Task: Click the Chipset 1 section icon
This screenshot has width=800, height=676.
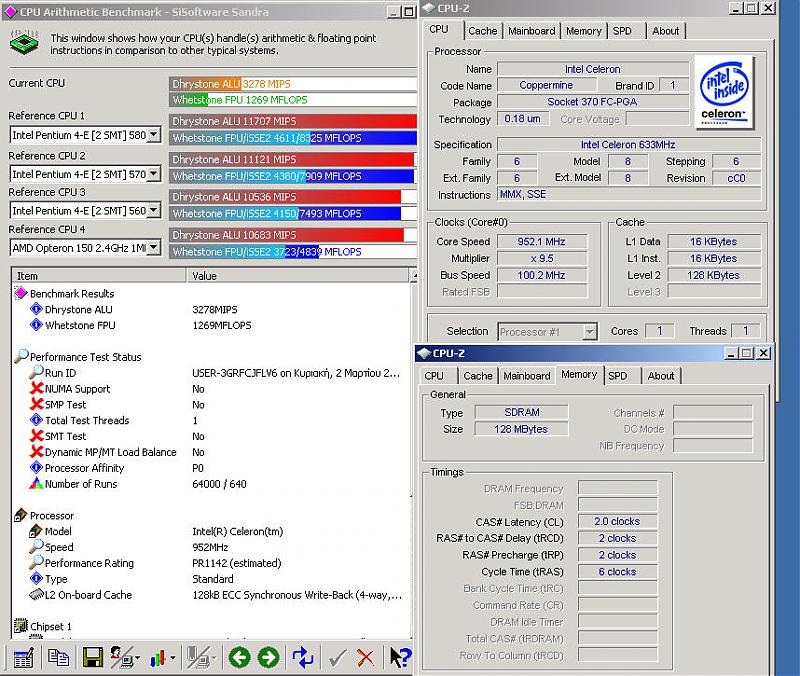Action: tap(21, 625)
